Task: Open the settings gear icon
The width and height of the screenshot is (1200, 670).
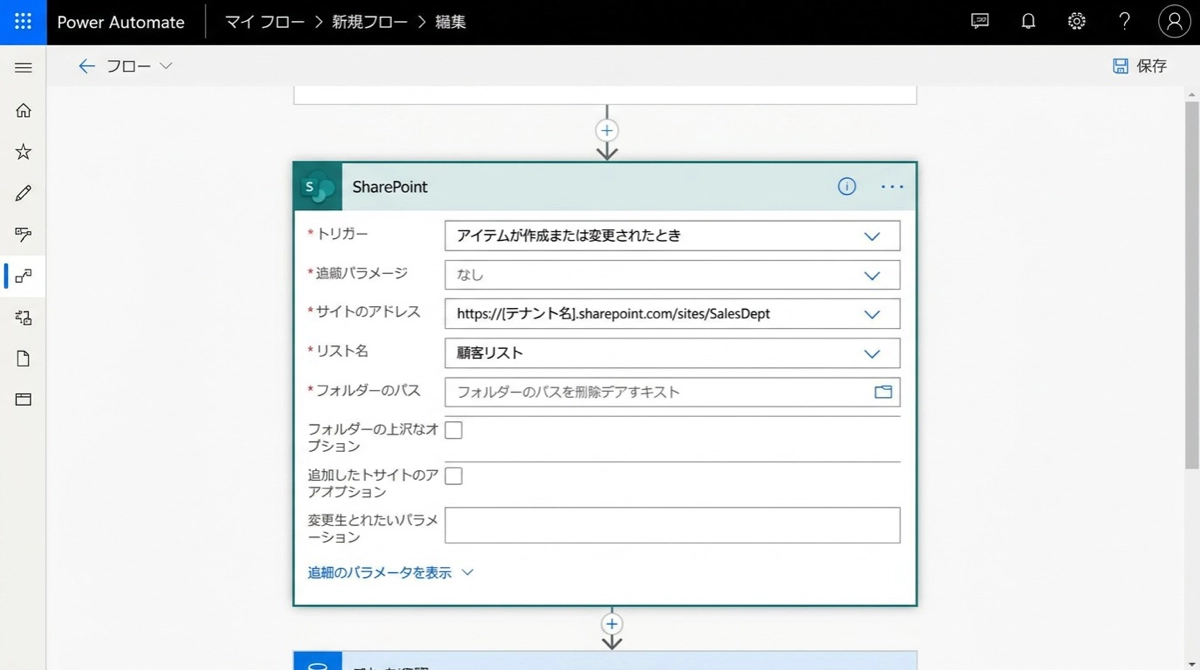Action: pyautogui.click(x=1076, y=22)
